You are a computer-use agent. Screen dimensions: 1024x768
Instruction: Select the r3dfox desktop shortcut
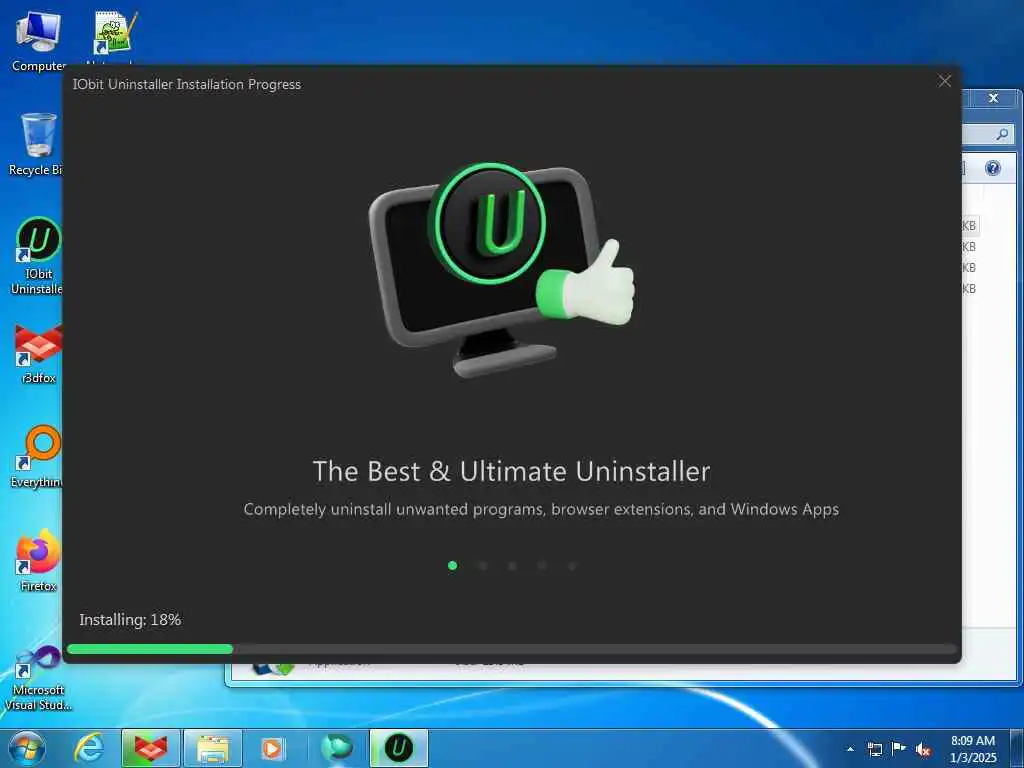click(x=37, y=353)
